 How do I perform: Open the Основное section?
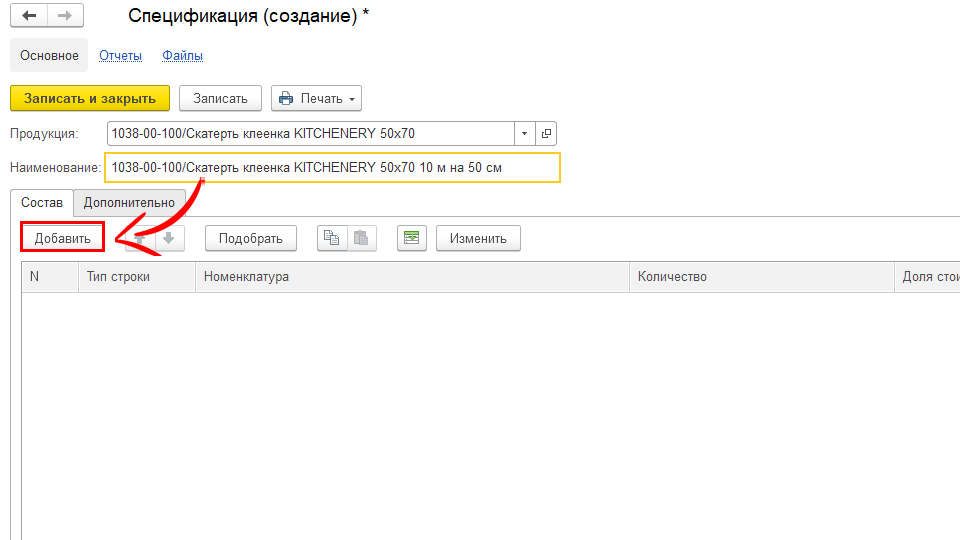49,56
